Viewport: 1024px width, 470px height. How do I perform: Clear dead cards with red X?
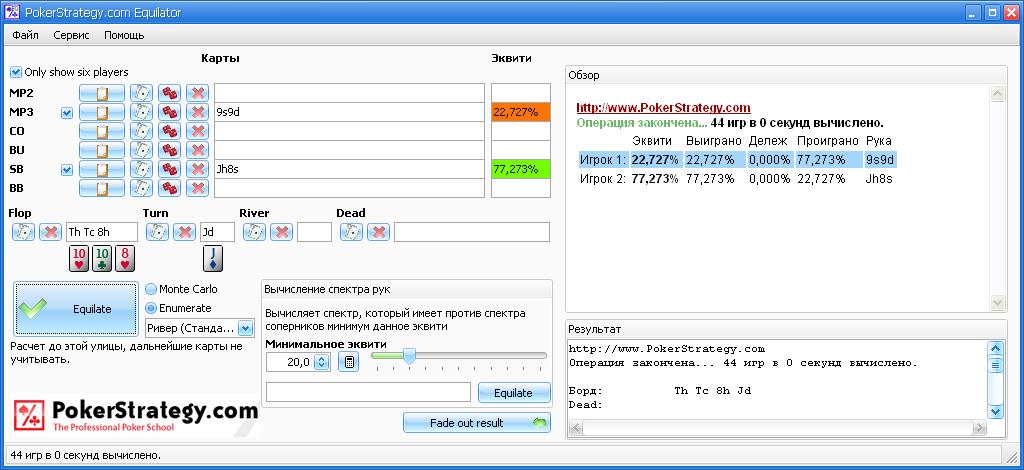[378, 232]
